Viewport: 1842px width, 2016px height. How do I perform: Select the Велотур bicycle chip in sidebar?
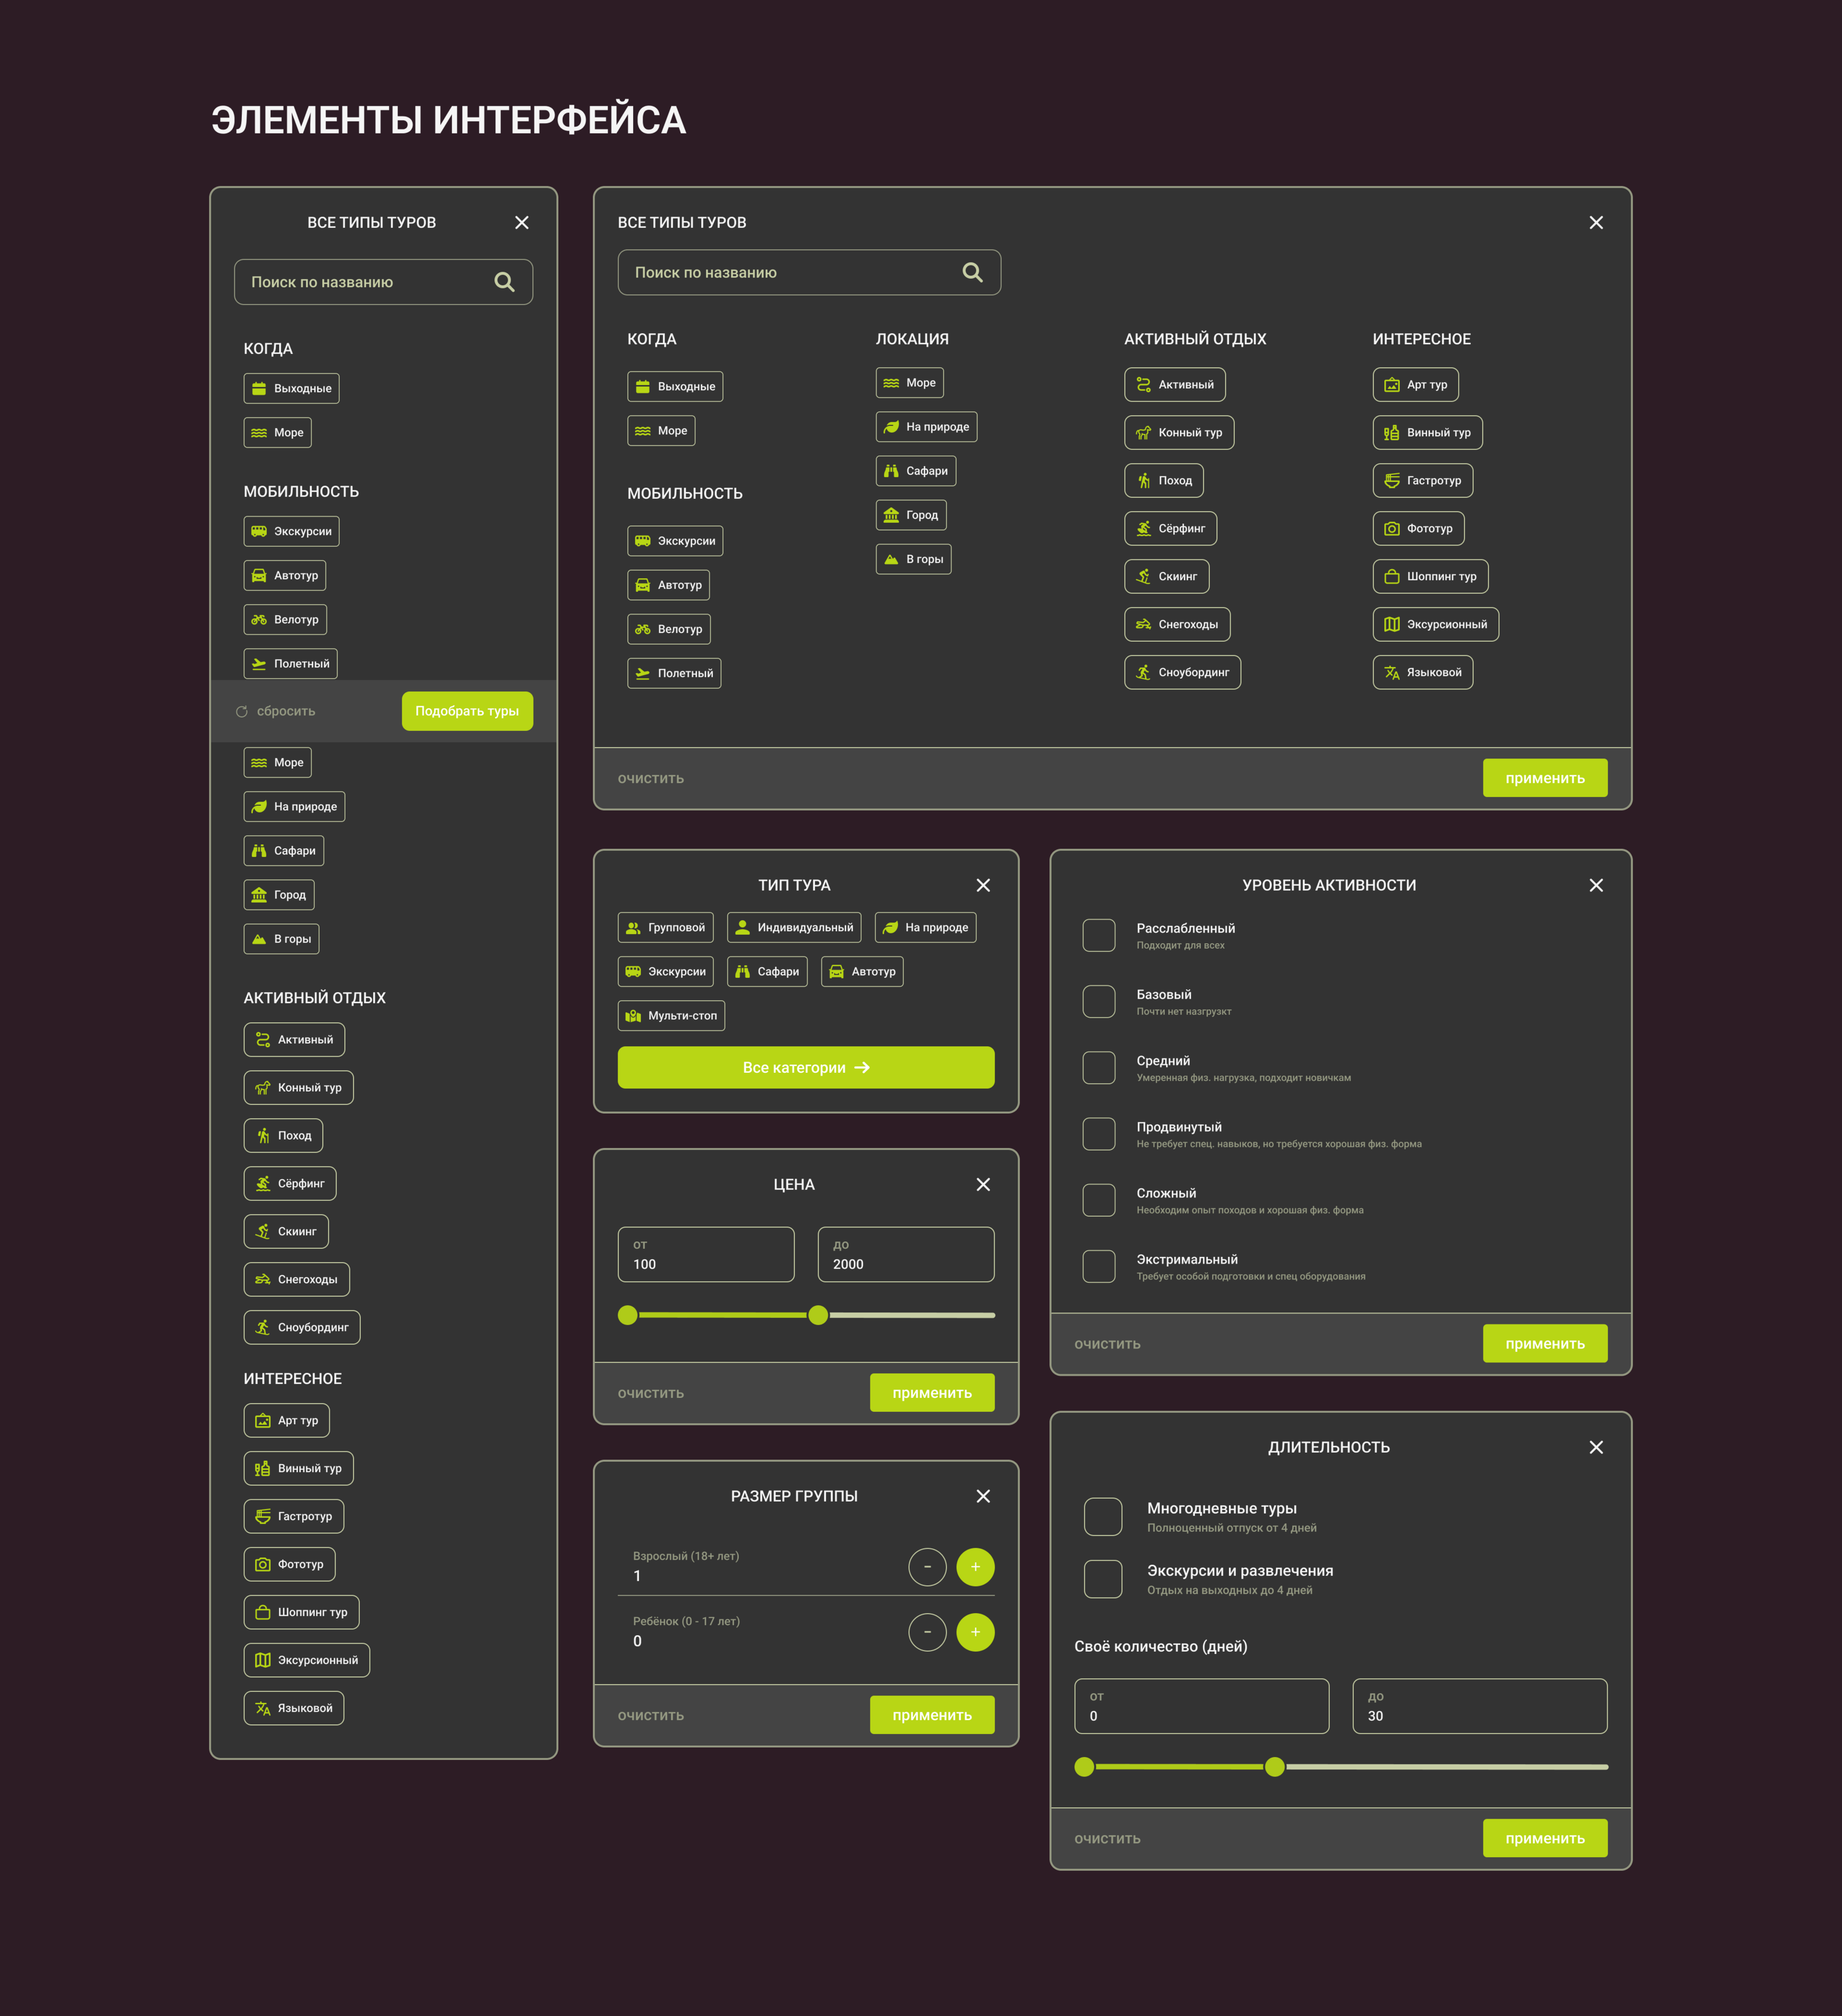pos(285,619)
